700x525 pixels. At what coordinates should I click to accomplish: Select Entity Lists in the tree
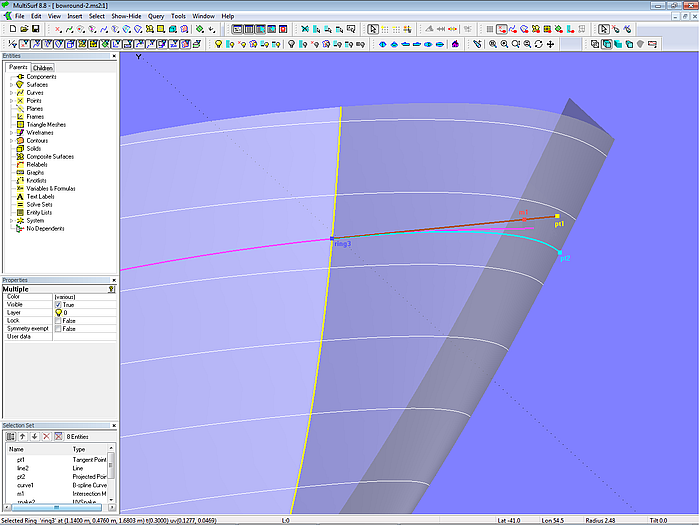pos(40,212)
